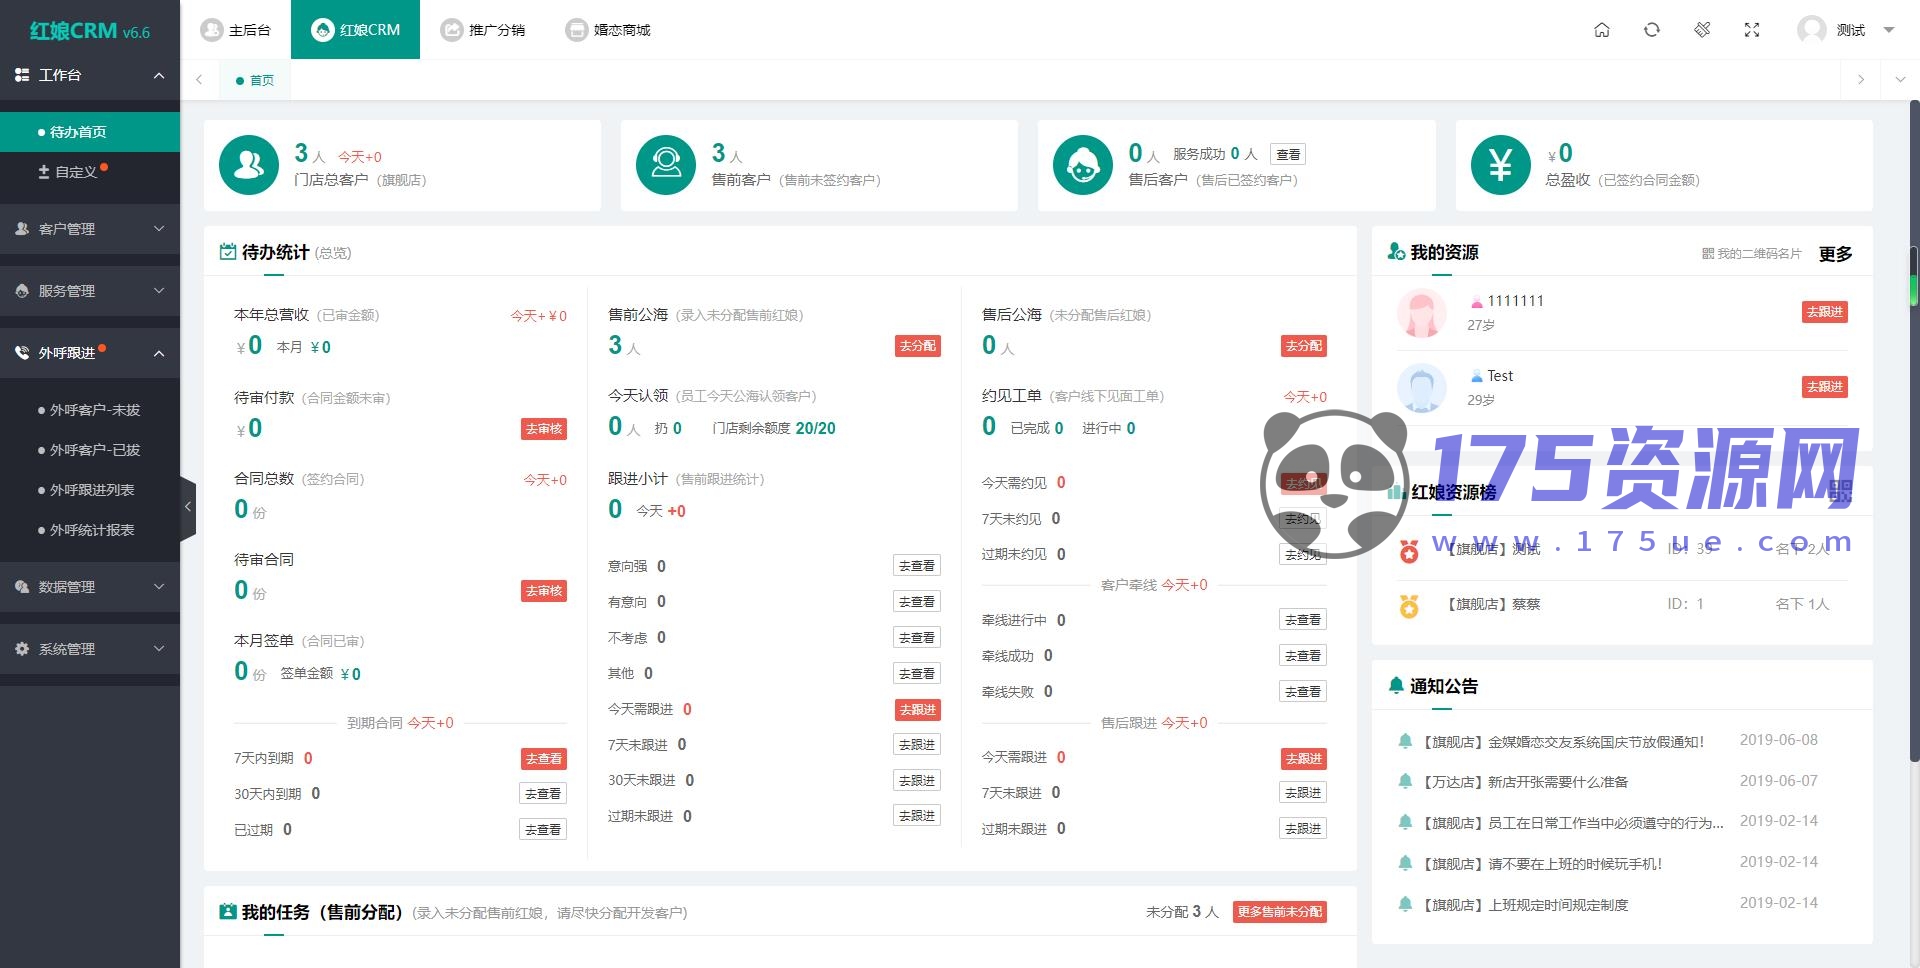Viewport: 1920px width, 968px height.
Task: Click the refresh icon in top toolbar
Action: click(x=1652, y=30)
